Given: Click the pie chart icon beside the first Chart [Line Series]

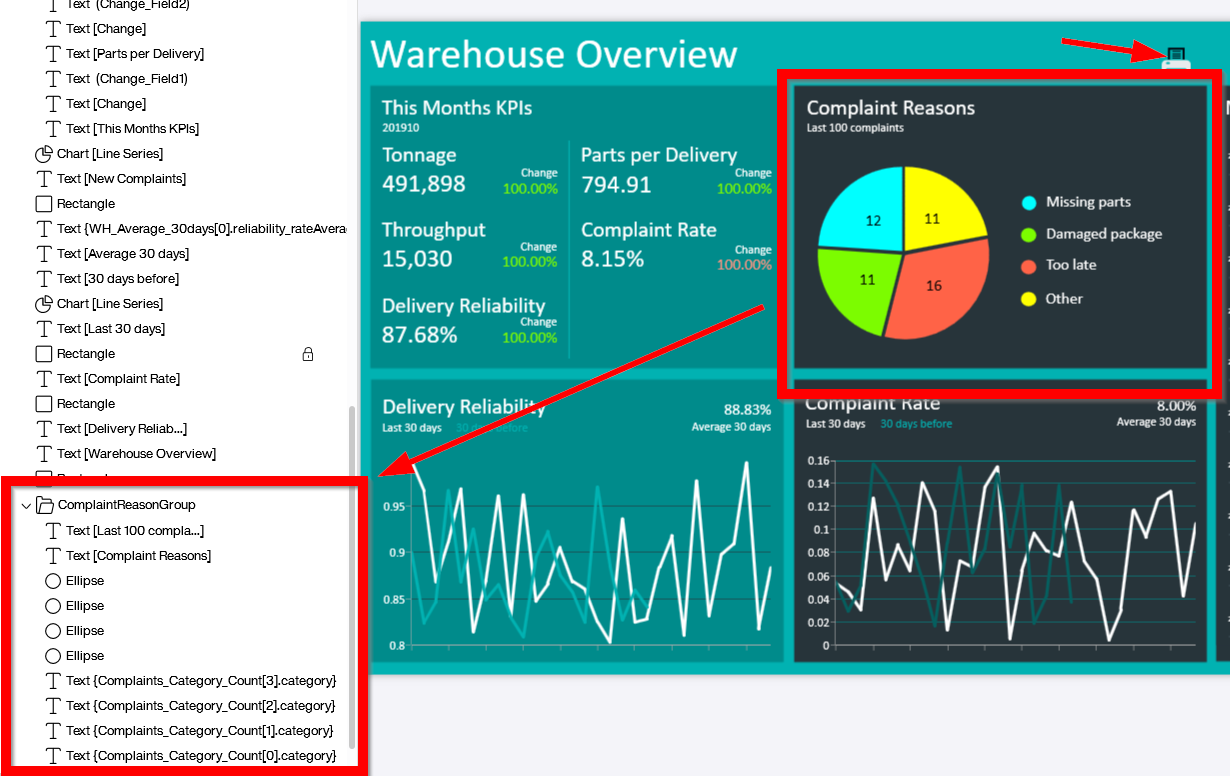Looking at the screenshot, I should [x=44, y=153].
